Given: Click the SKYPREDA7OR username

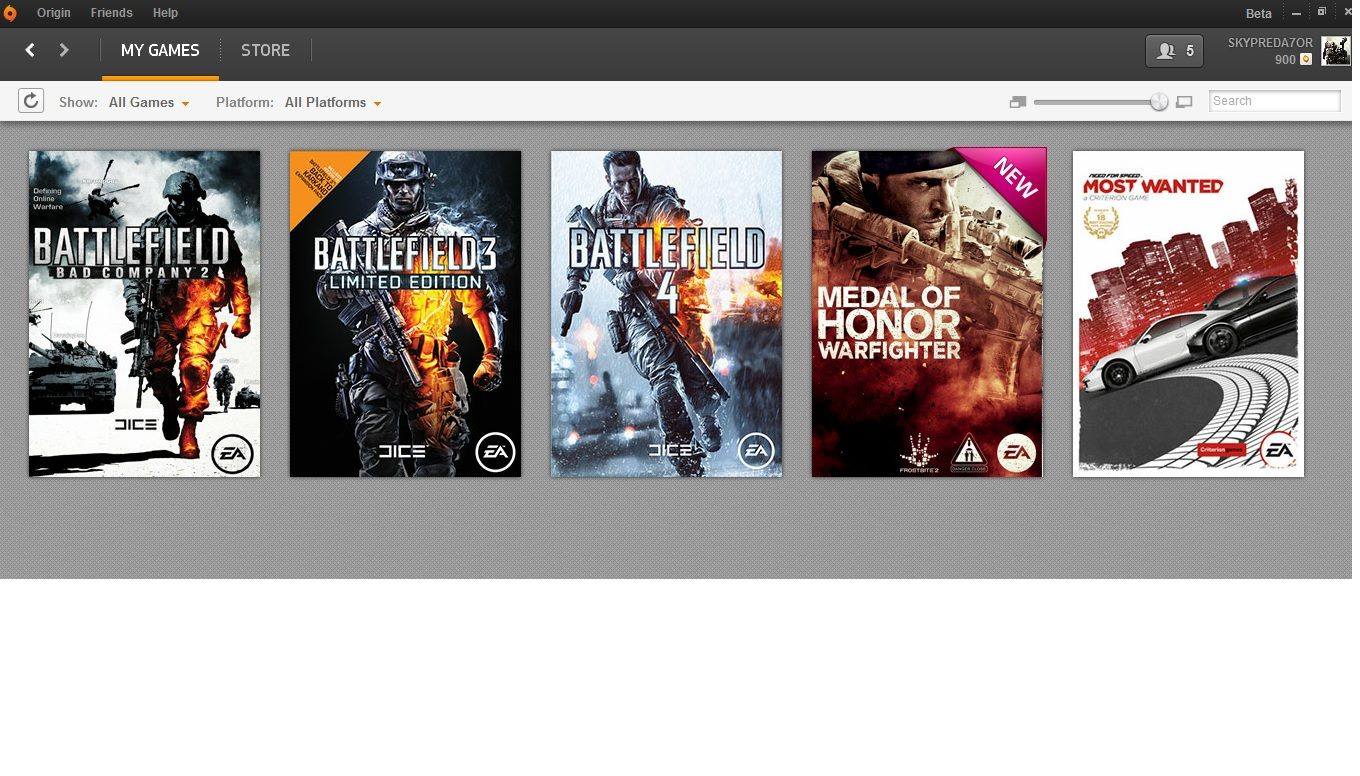Looking at the screenshot, I should pyautogui.click(x=1270, y=43).
